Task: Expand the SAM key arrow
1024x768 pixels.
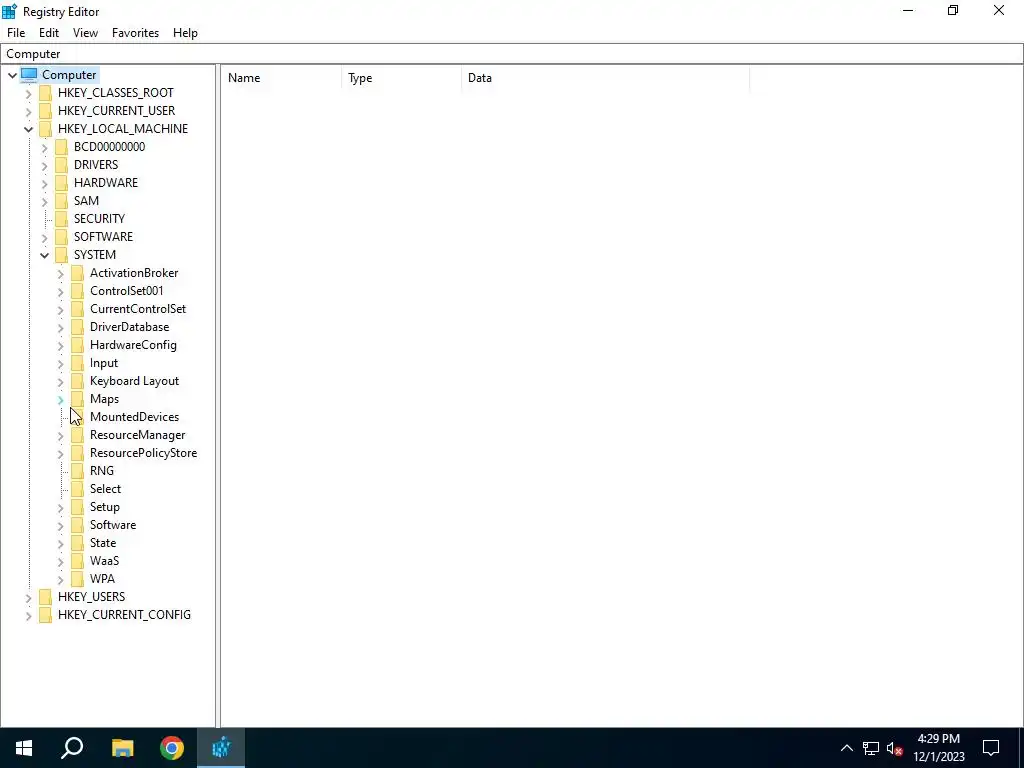Action: 44,201
